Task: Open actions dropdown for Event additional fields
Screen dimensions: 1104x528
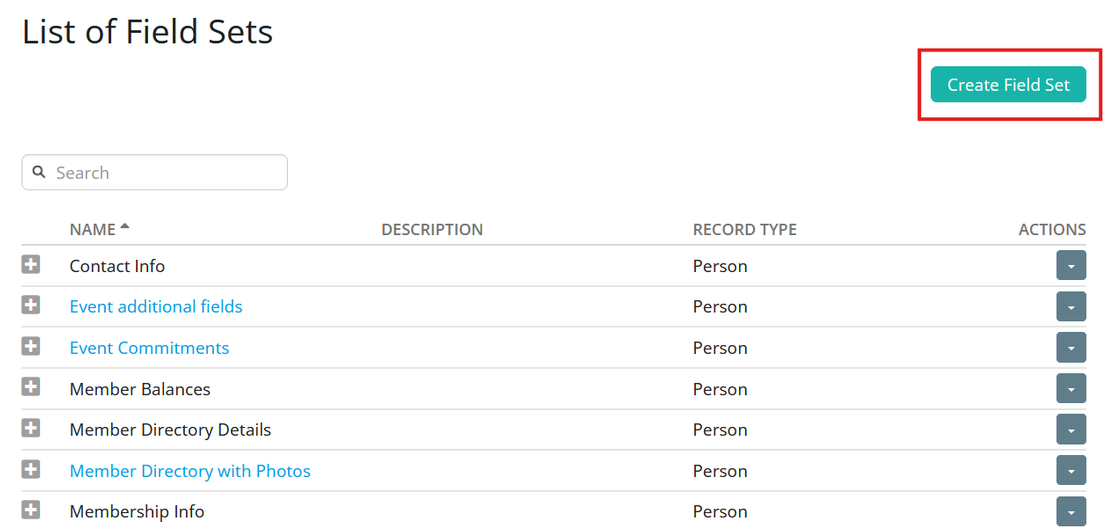Action: (1071, 307)
